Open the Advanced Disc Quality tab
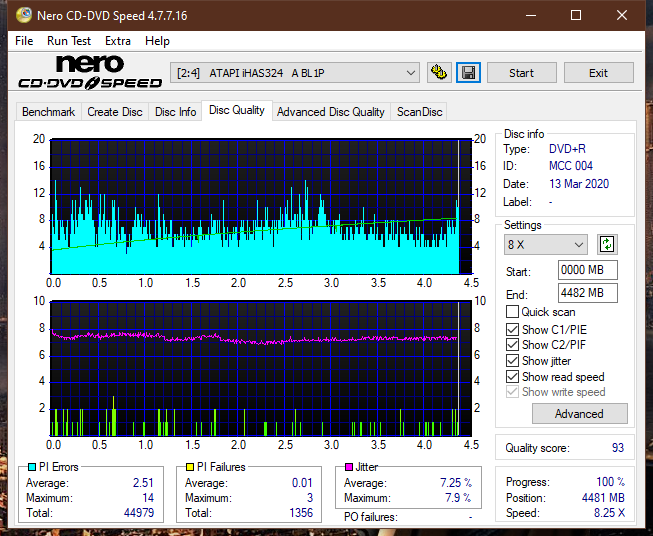Screen dimensions: 653x536 click(x=331, y=112)
